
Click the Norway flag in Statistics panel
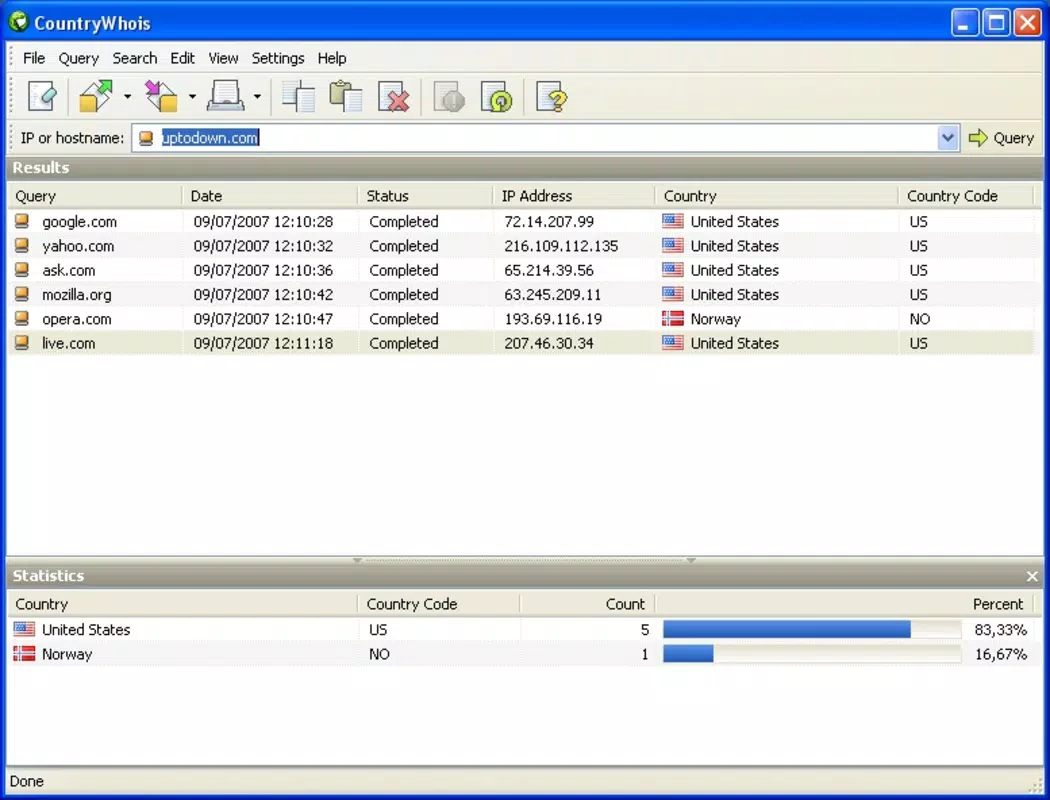coord(24,654)
